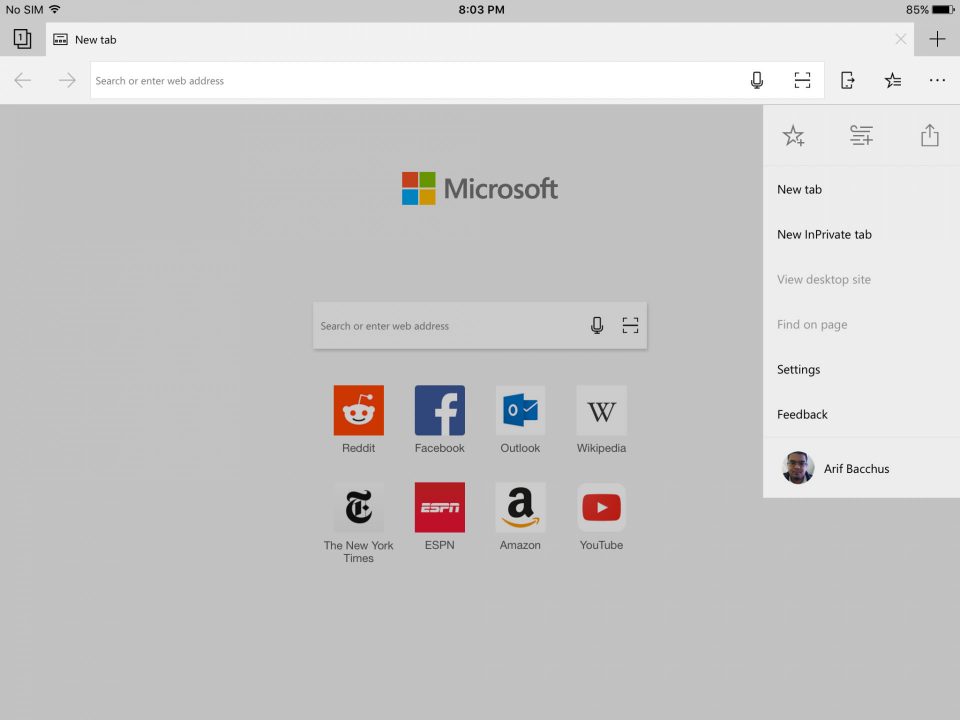Select New InPrivate tab from the menu
The width and height of the screenshot is (960, 720).
coord(824,234)
